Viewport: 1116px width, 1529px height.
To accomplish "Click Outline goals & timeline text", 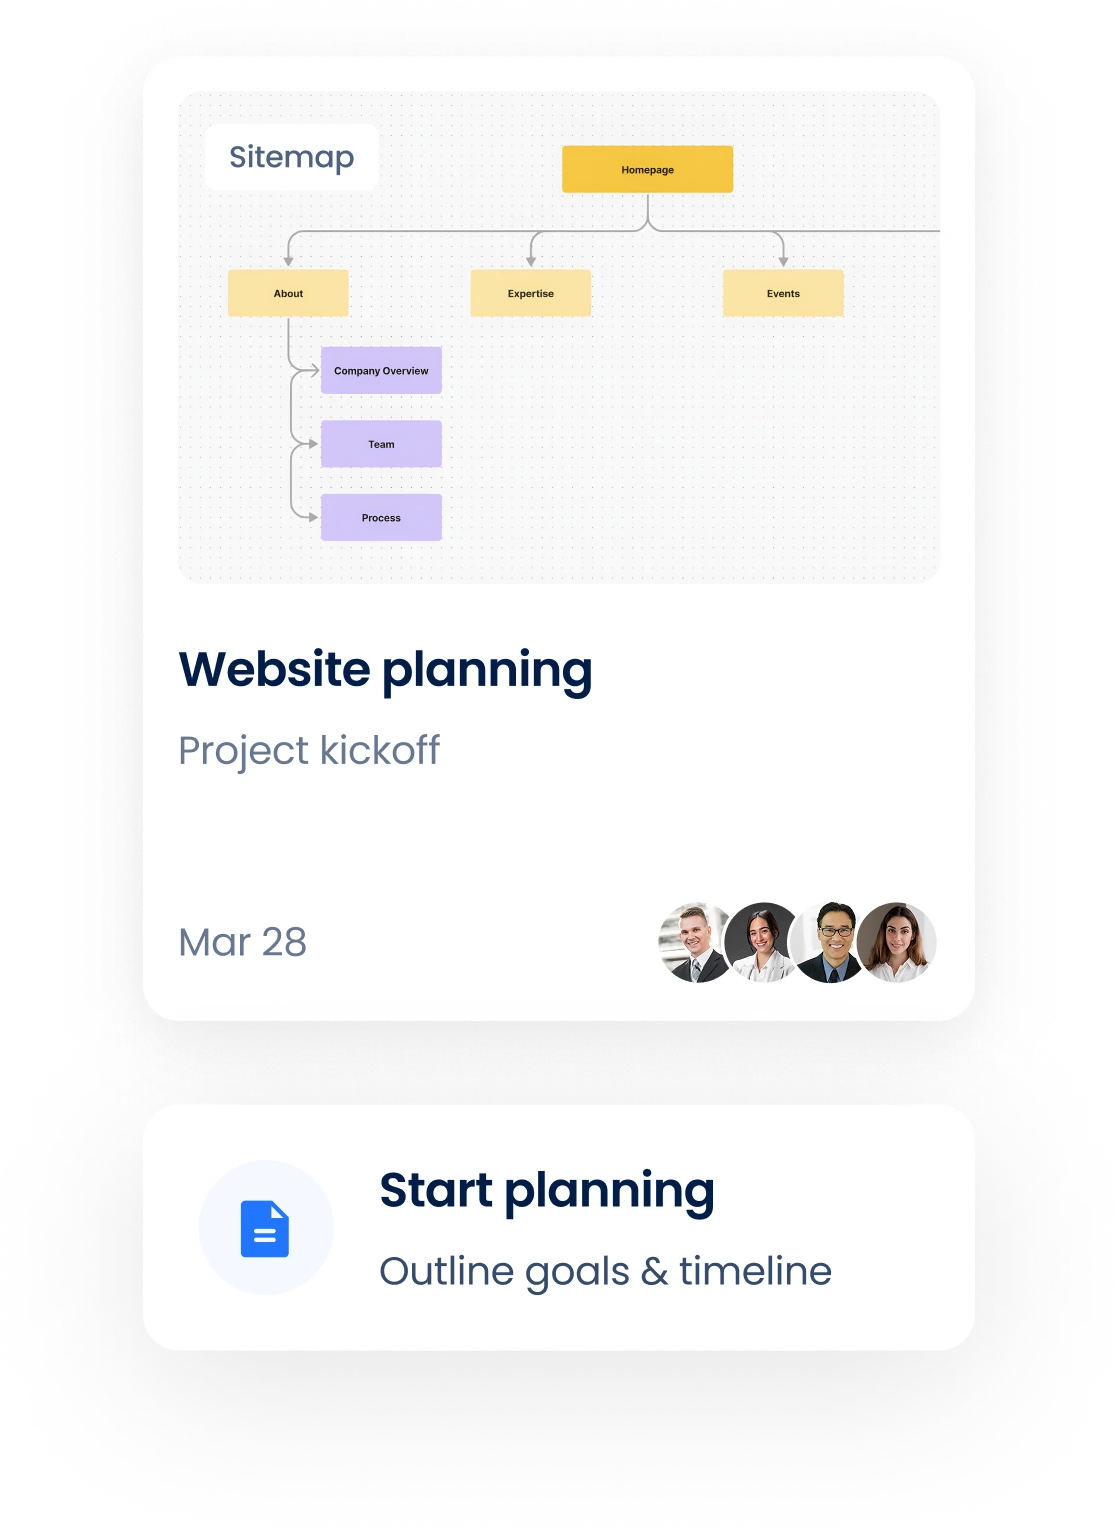I will (x=605, y=1272).
